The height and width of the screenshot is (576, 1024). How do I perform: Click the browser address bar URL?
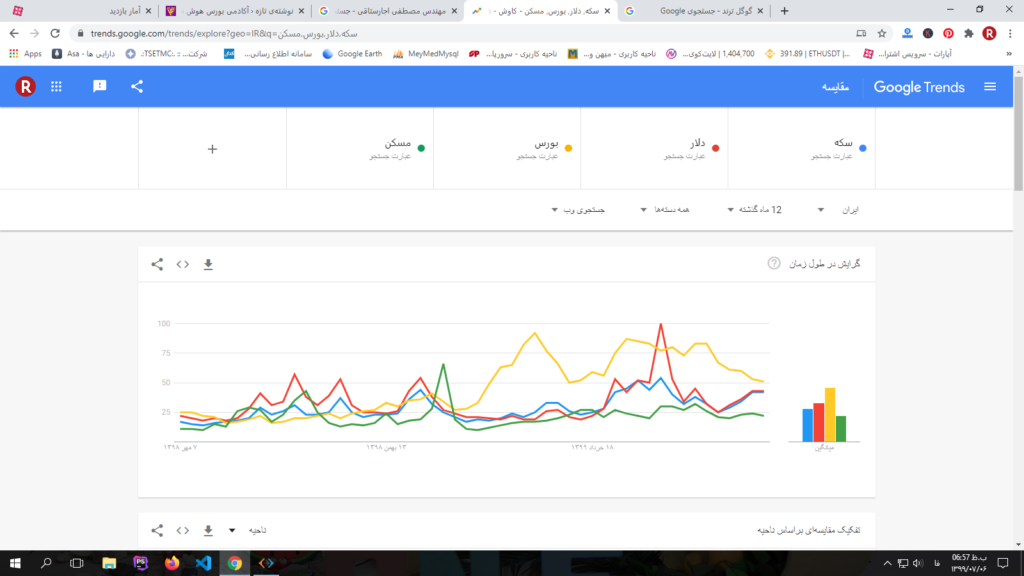point(300,33)
